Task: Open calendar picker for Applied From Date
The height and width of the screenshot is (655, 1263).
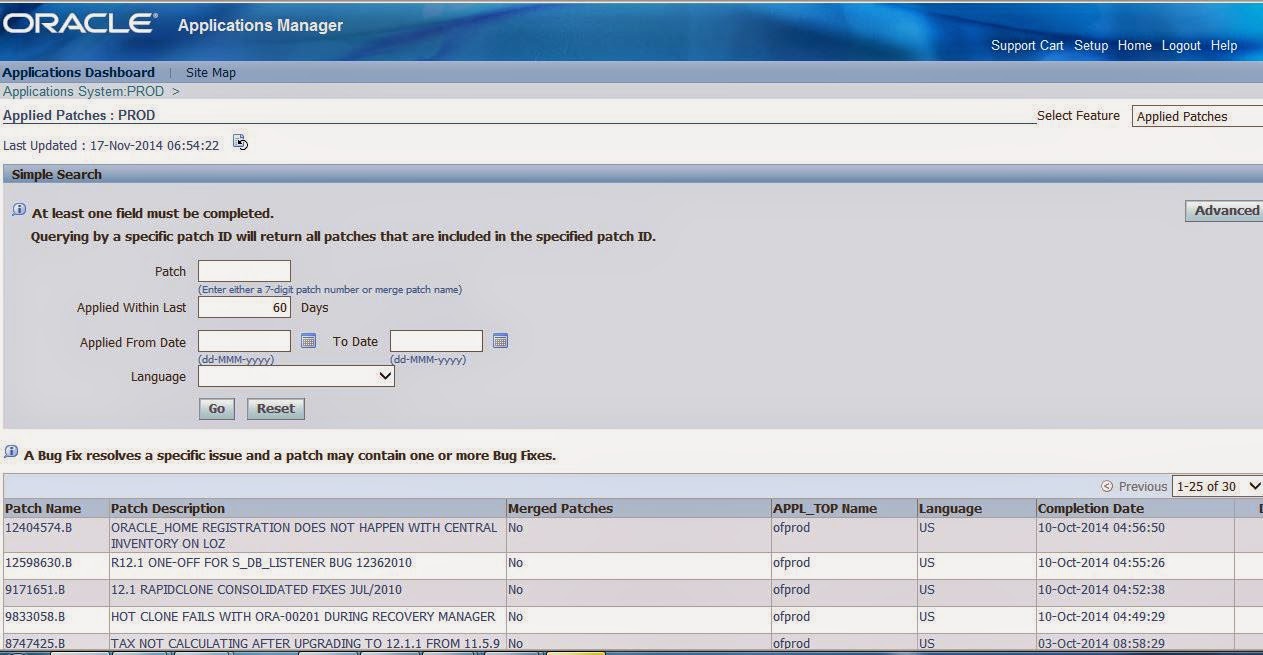Action: 308,340
